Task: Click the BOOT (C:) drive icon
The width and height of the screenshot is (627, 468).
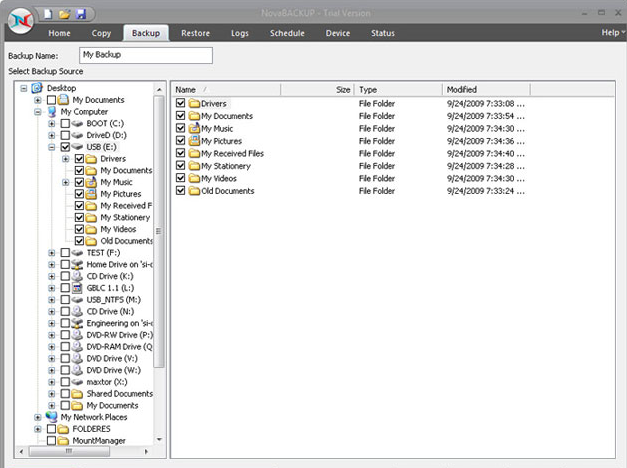Action: [x=77, y=124]
